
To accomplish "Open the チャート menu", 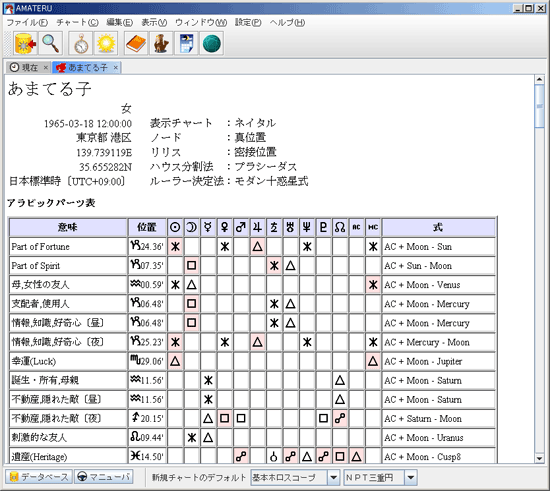I will [77, 23].
